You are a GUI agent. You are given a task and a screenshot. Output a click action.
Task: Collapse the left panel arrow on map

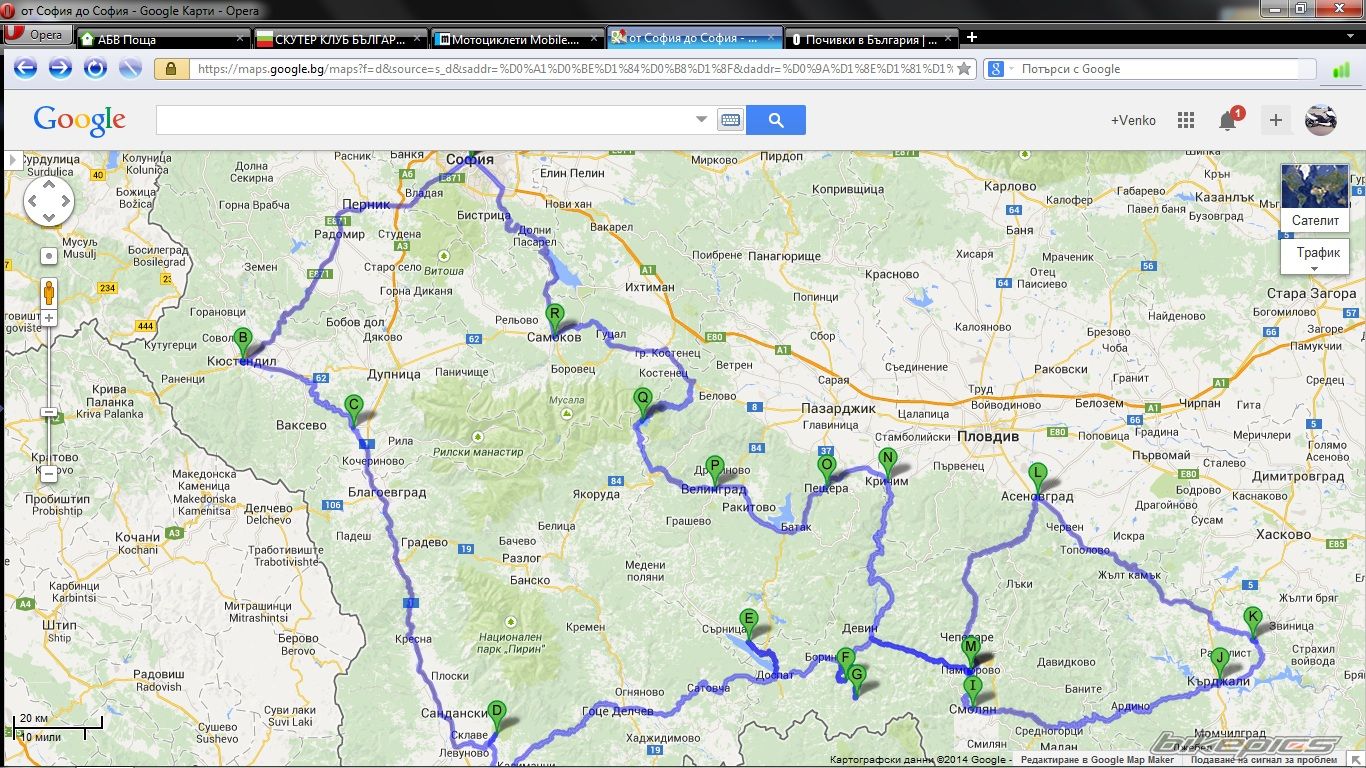point(13,160)
